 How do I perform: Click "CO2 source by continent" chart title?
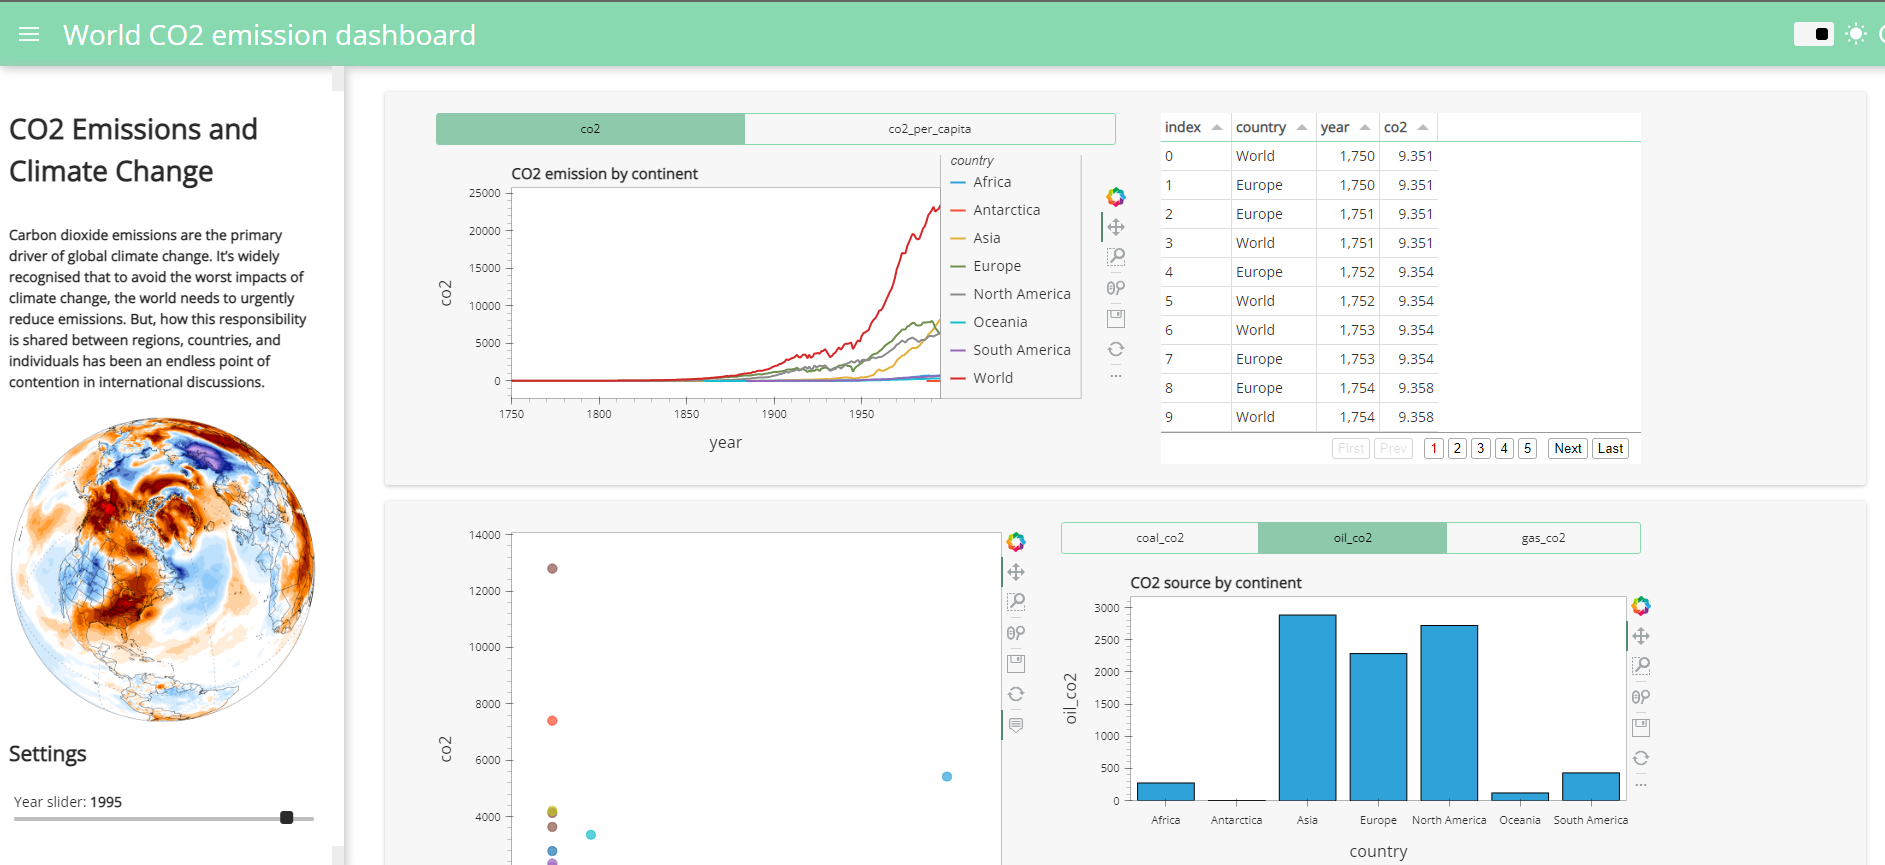(x=1216, y=583)
